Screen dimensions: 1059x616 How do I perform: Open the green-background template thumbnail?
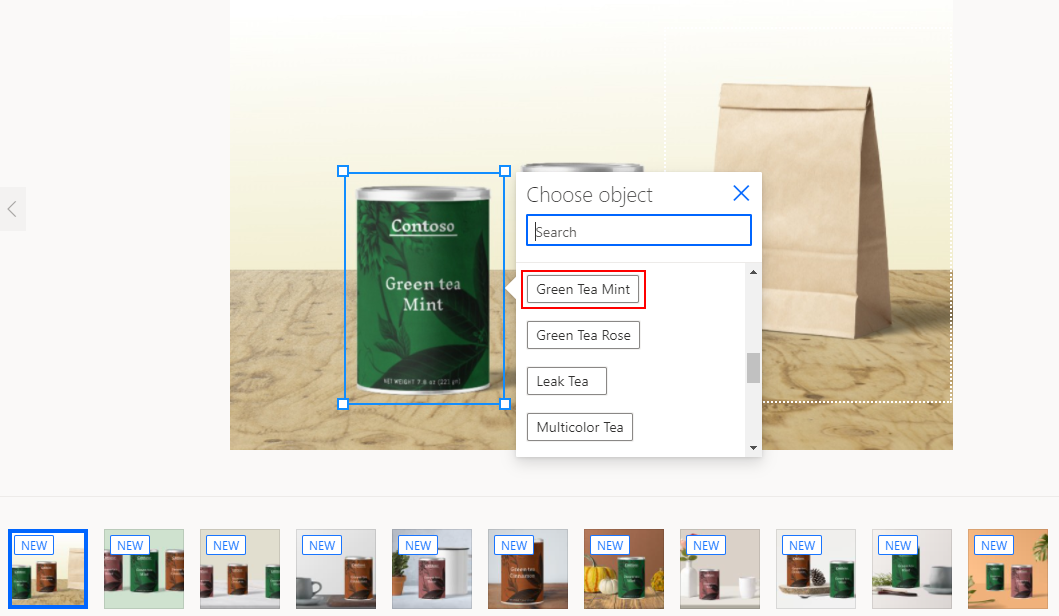pos(143,568)
